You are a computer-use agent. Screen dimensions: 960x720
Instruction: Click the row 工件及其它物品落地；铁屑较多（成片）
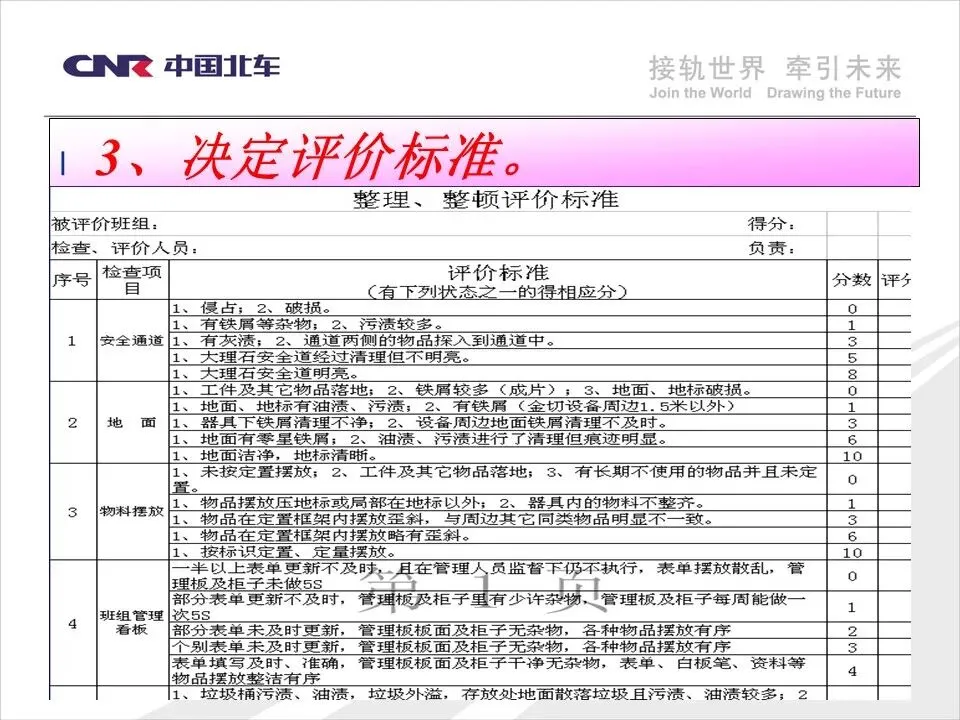pyautogui.click(x=498, y=390)
